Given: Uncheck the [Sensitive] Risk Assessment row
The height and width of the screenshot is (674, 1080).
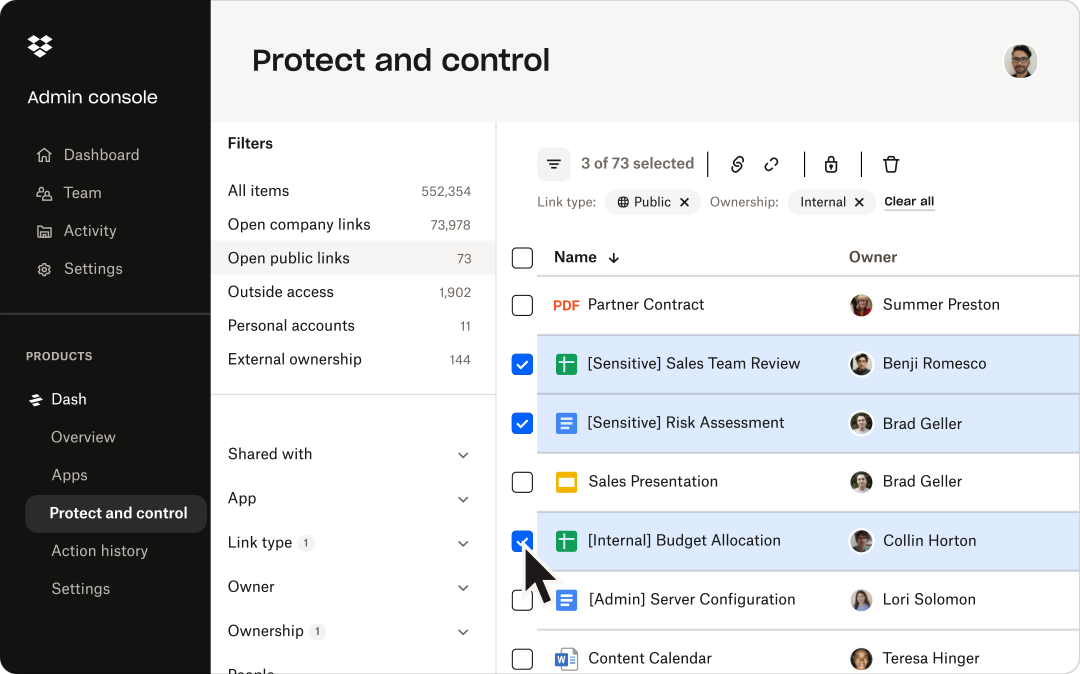Looking at the screenshot, I should (x=521, y=423).
